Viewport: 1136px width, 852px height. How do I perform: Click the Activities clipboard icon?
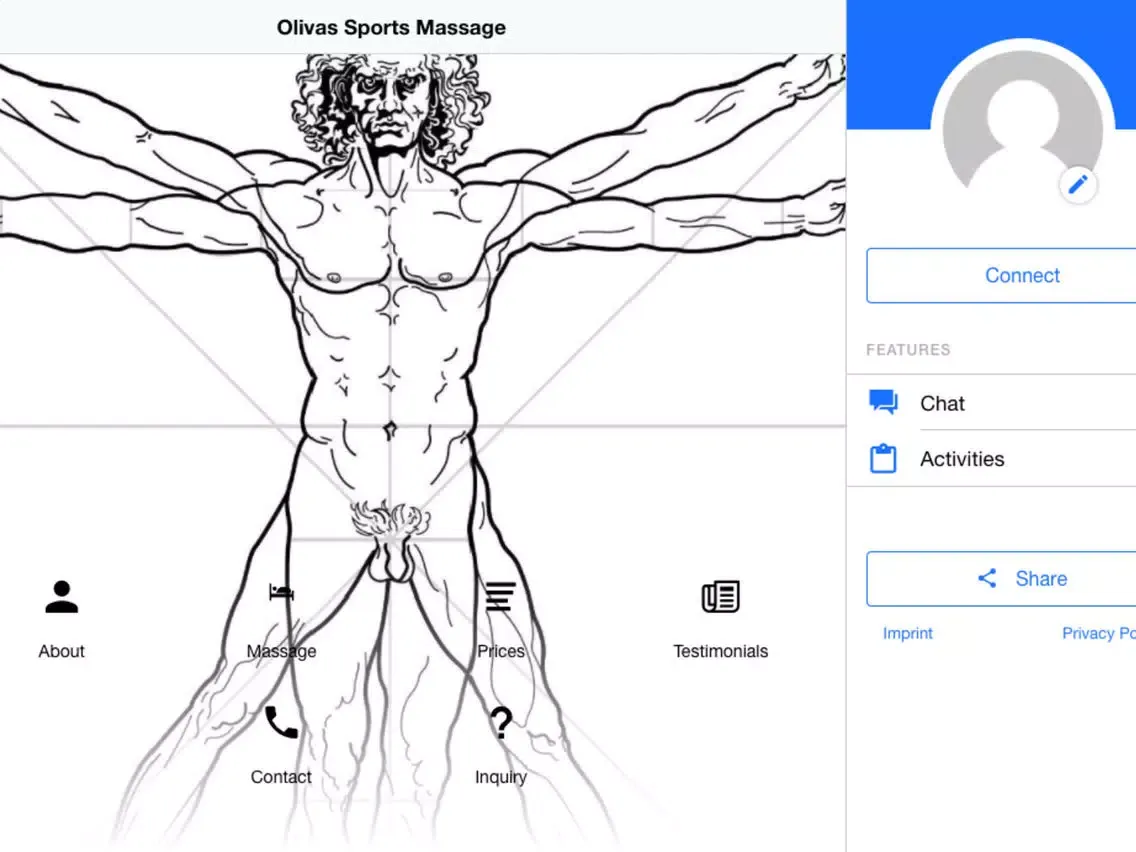(883, 459)
